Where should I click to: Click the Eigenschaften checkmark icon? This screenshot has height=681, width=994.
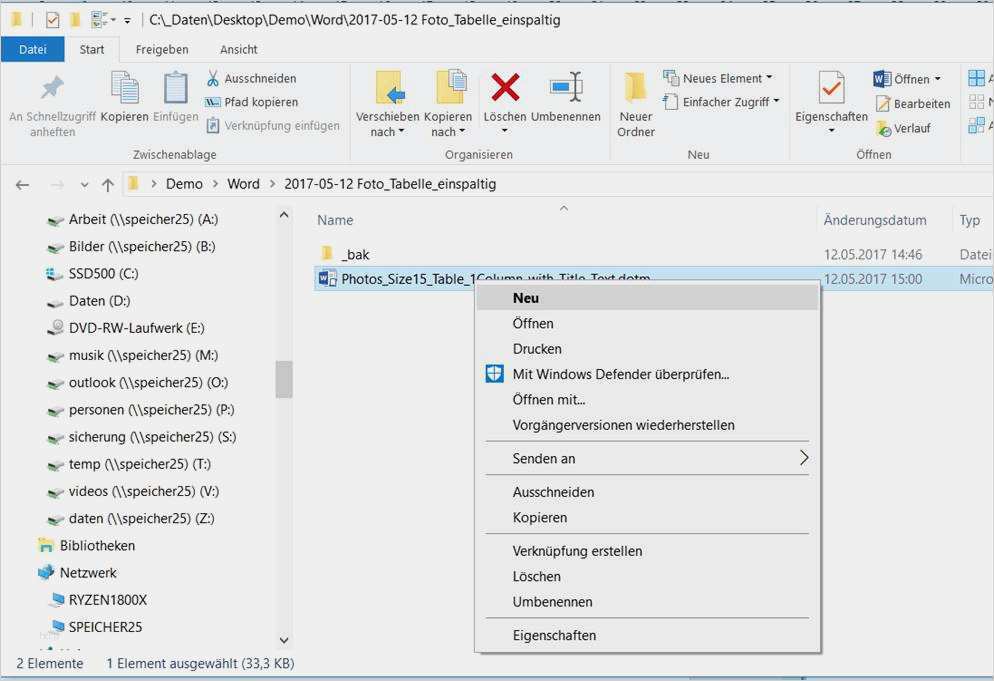pyautogui.click(x=831, y=88)
